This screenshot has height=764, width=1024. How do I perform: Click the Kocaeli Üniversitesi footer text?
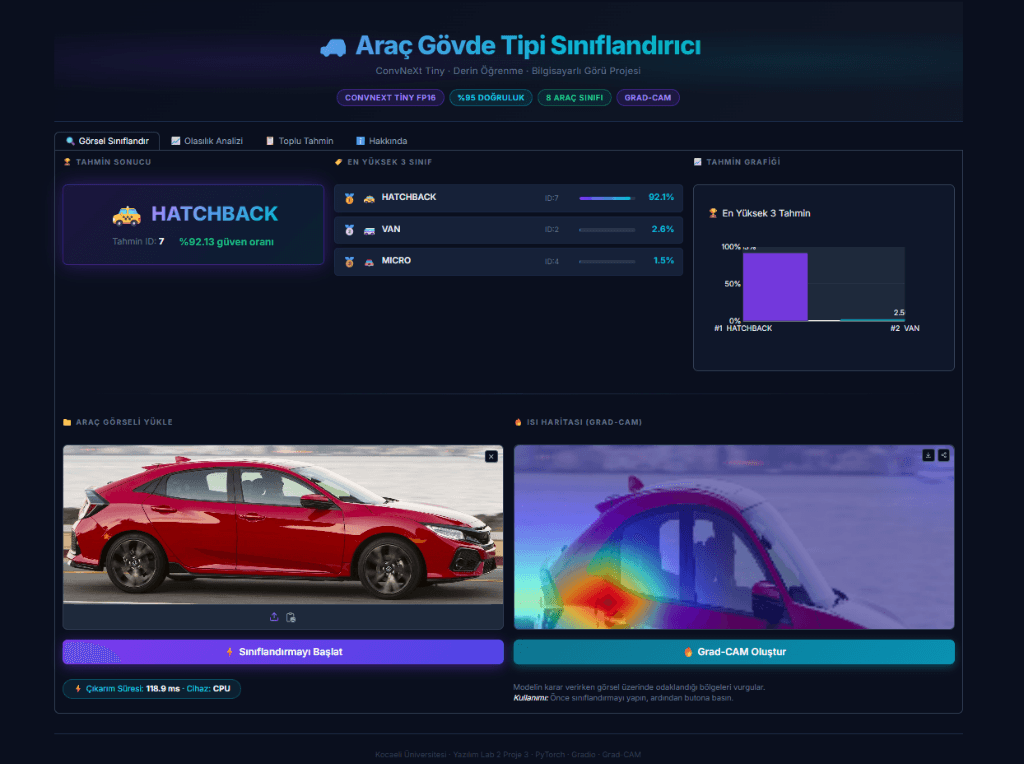508,754
